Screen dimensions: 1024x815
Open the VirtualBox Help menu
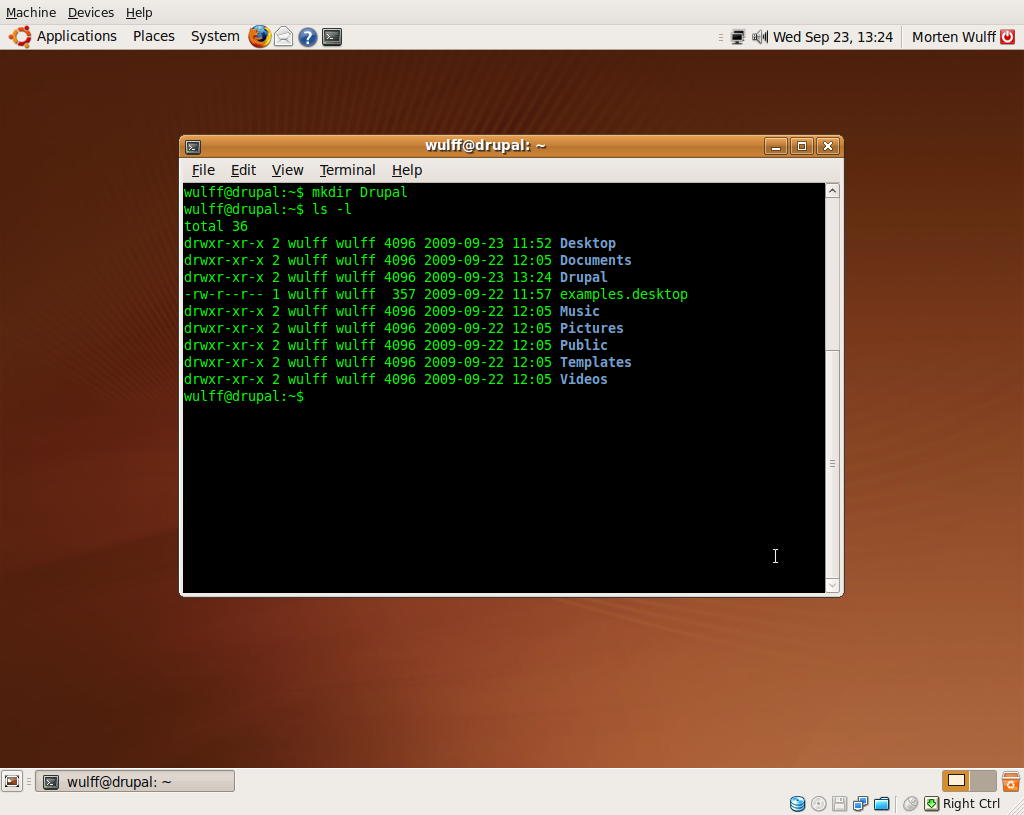(139, 12)
